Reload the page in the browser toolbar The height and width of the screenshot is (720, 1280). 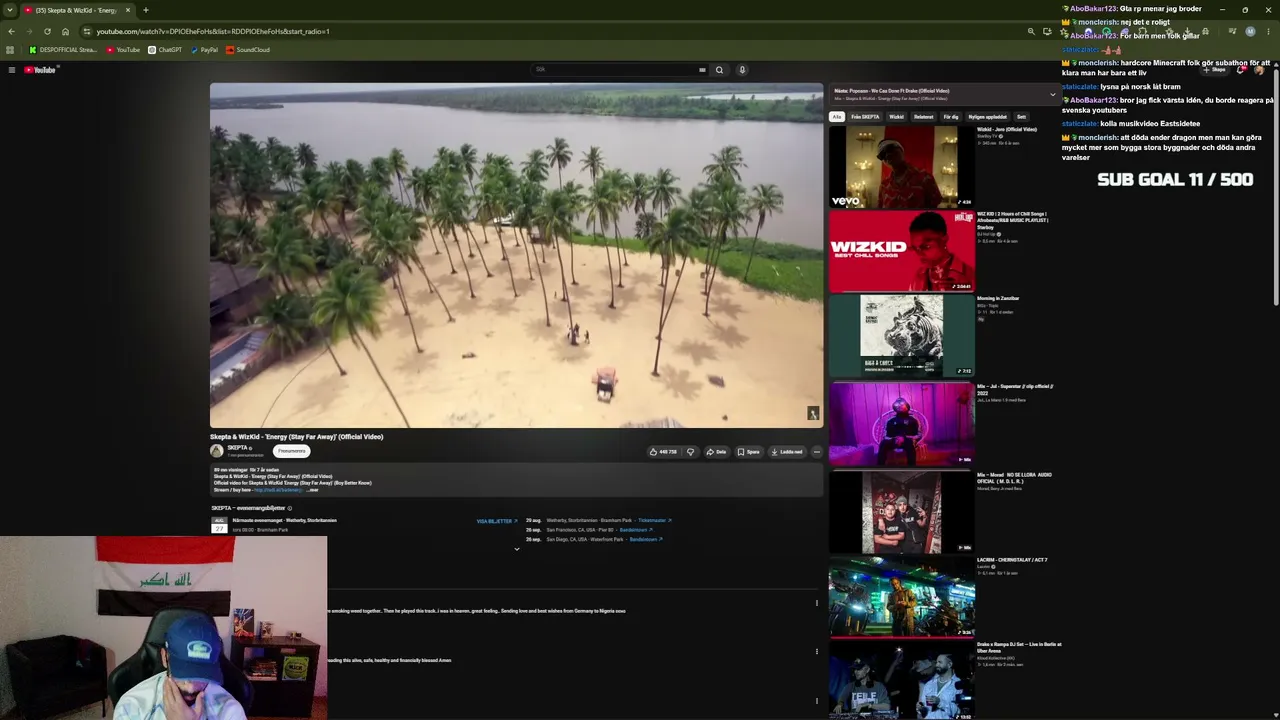(47, 31)
